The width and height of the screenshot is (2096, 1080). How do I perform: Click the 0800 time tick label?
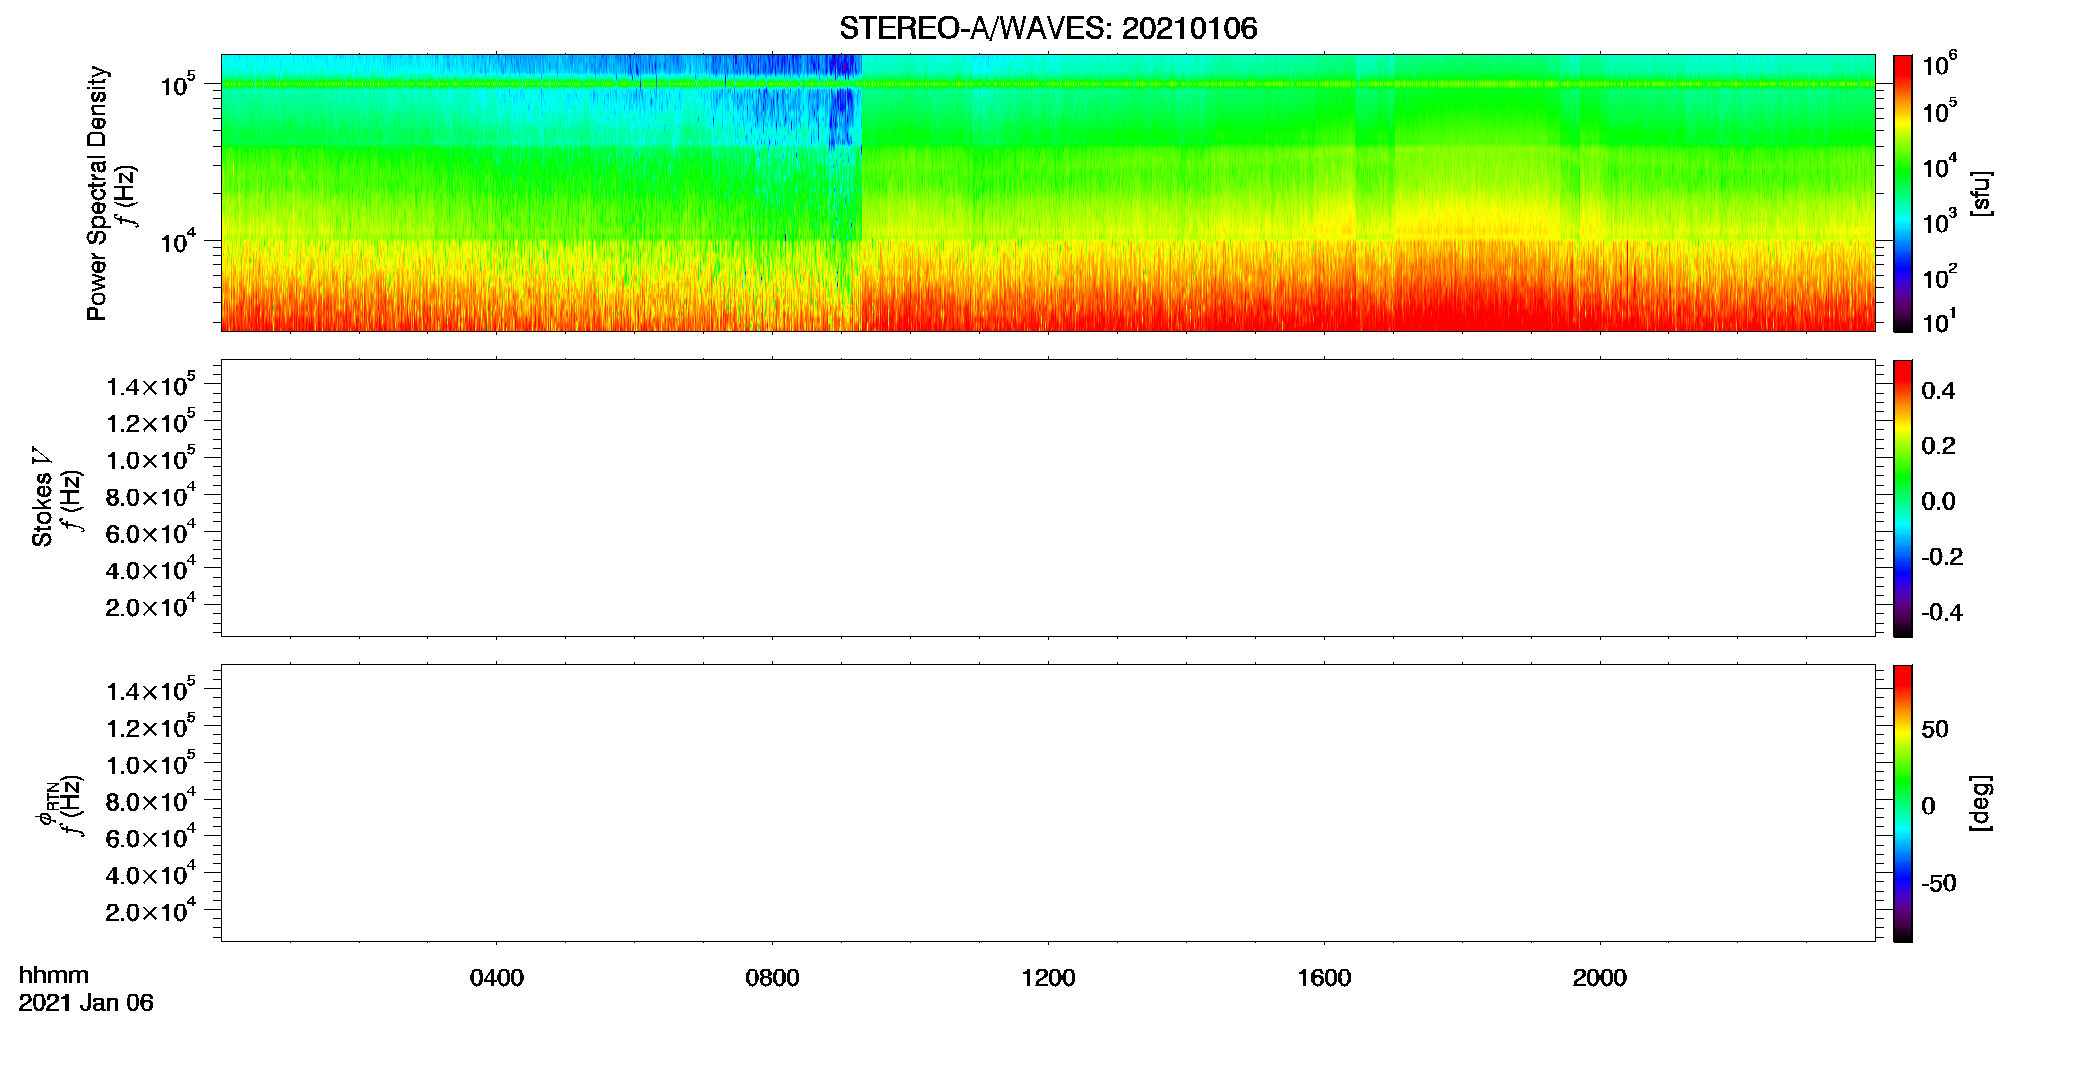772,978
